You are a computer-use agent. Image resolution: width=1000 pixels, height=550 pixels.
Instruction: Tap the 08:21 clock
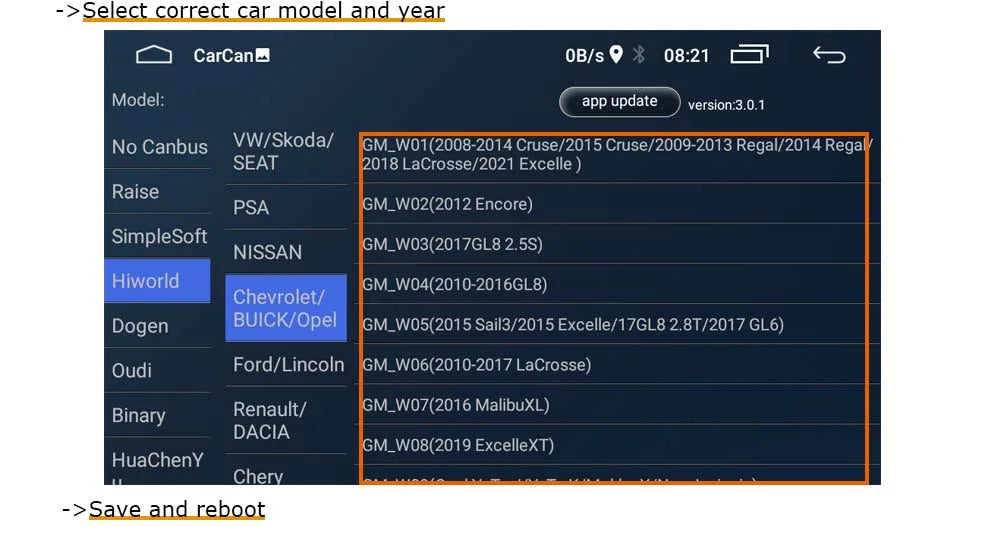click(x=686, y=56)
